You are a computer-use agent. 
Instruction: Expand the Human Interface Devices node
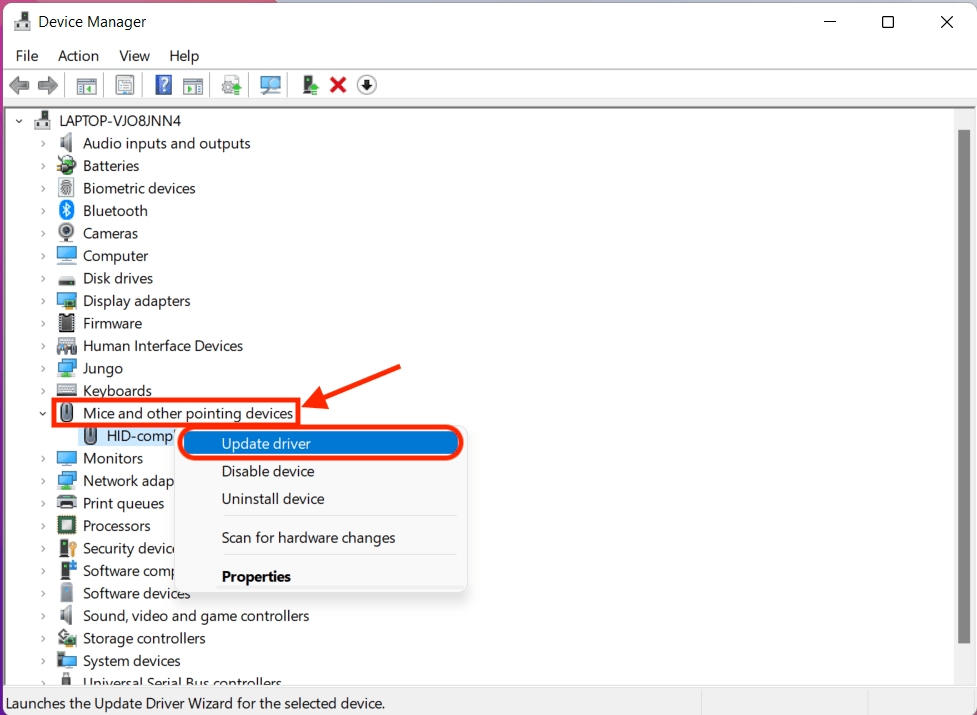pos(43,346)
